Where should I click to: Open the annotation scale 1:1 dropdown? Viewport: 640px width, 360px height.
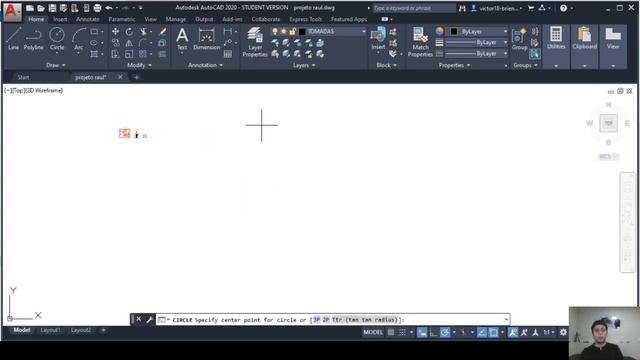point(549,332)
